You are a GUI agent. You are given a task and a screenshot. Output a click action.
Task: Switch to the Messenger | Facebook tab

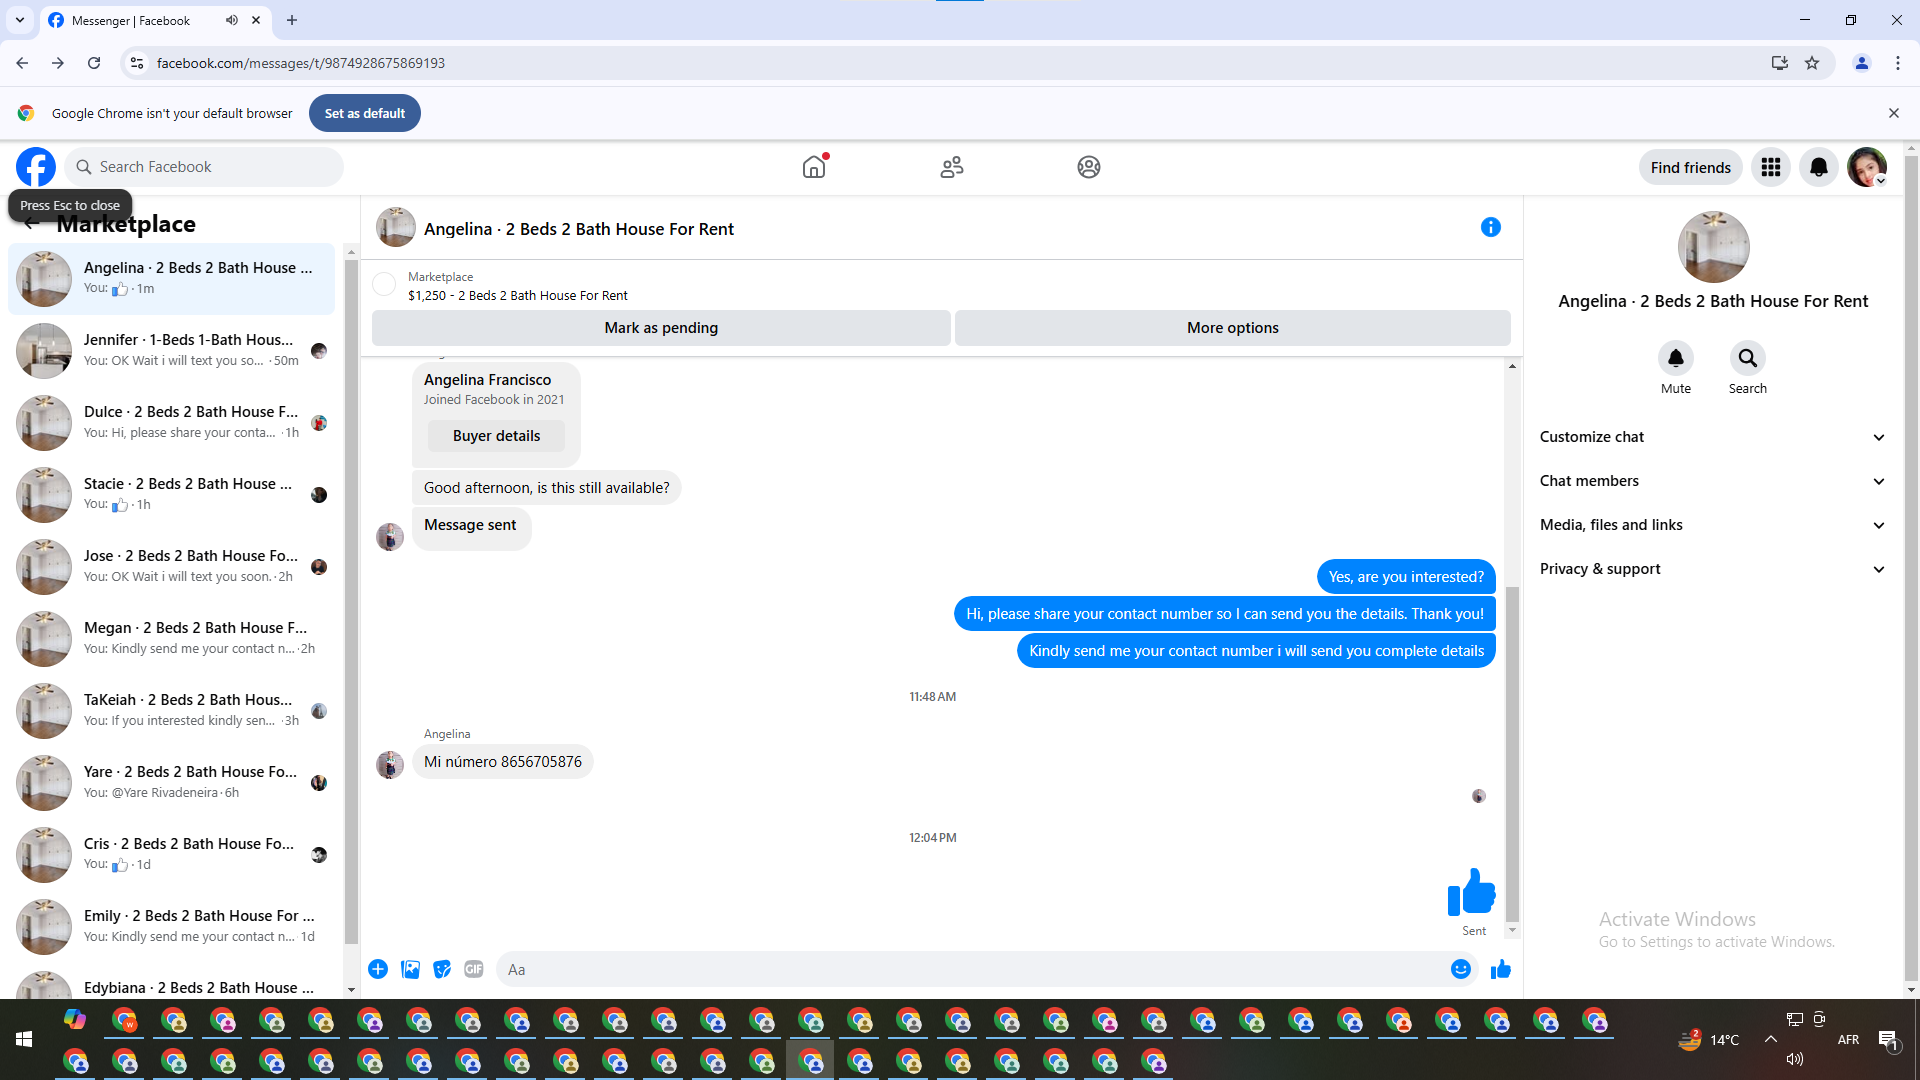click(155, 20)
